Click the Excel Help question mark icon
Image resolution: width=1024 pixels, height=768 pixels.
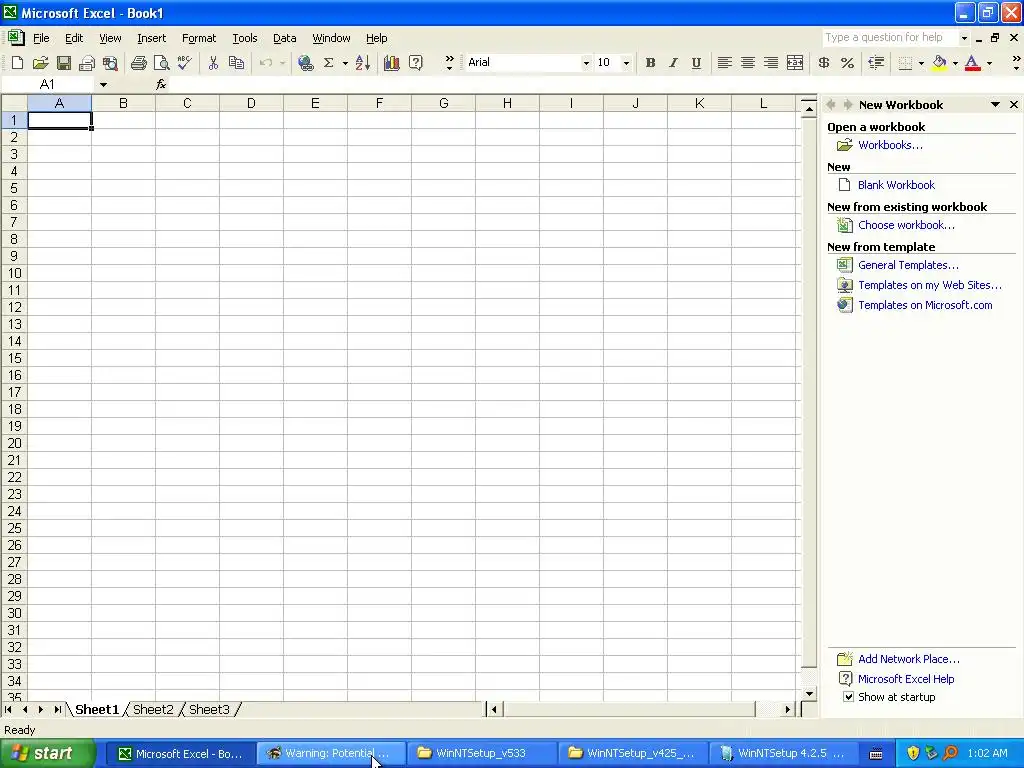pos(415,63)
